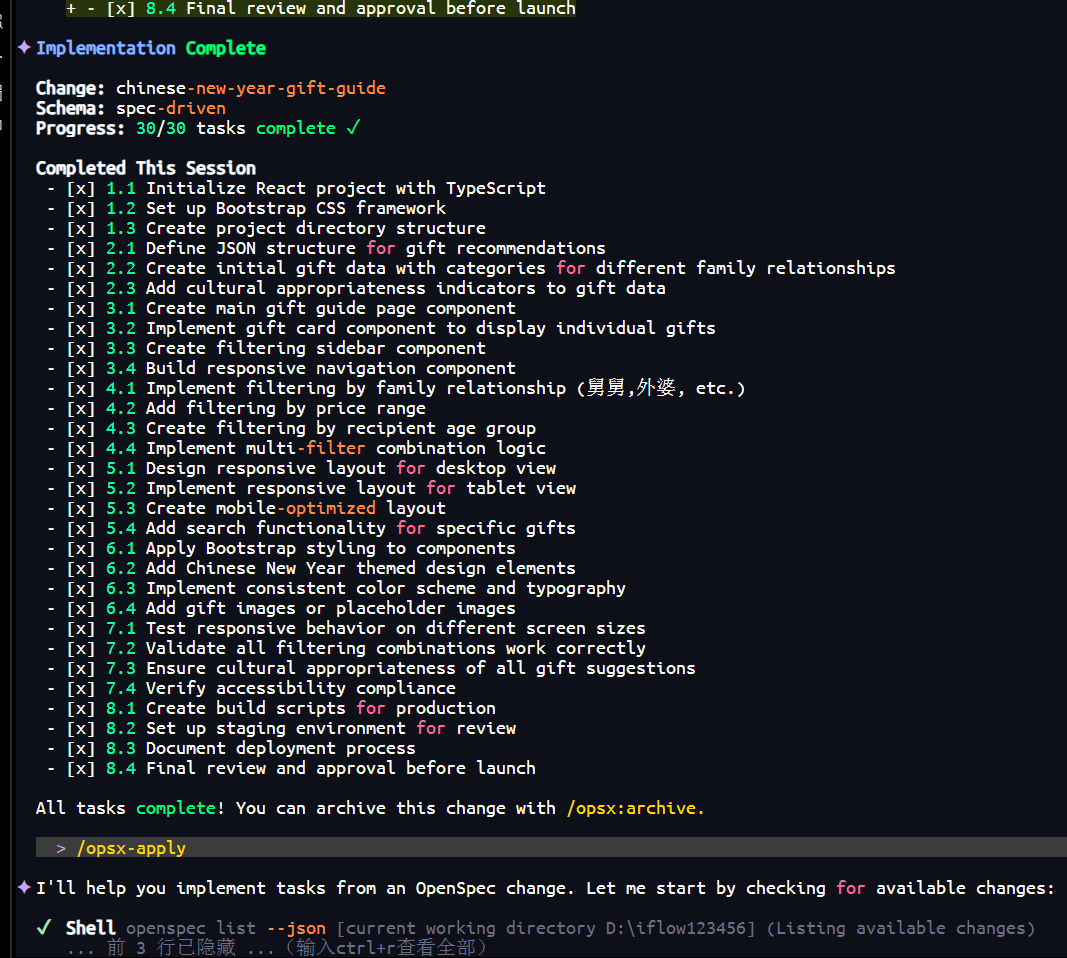Toggle checkbox for 7.4 Verify accessibility compliance
This screenshot has height=958, width=1067.
tap(81, 688)
